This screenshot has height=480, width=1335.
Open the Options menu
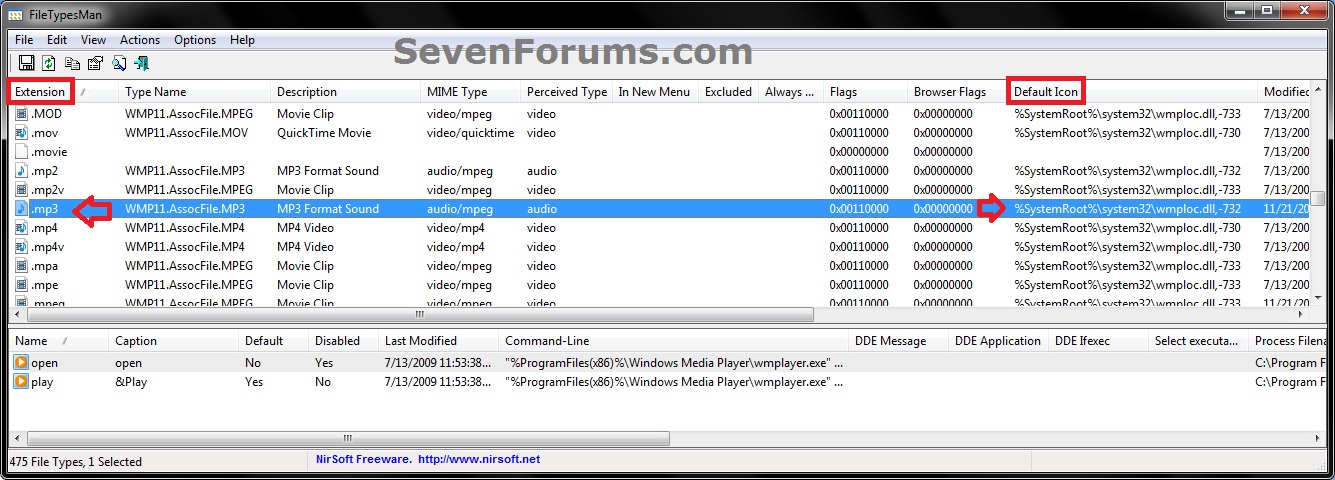click(195, 40)
